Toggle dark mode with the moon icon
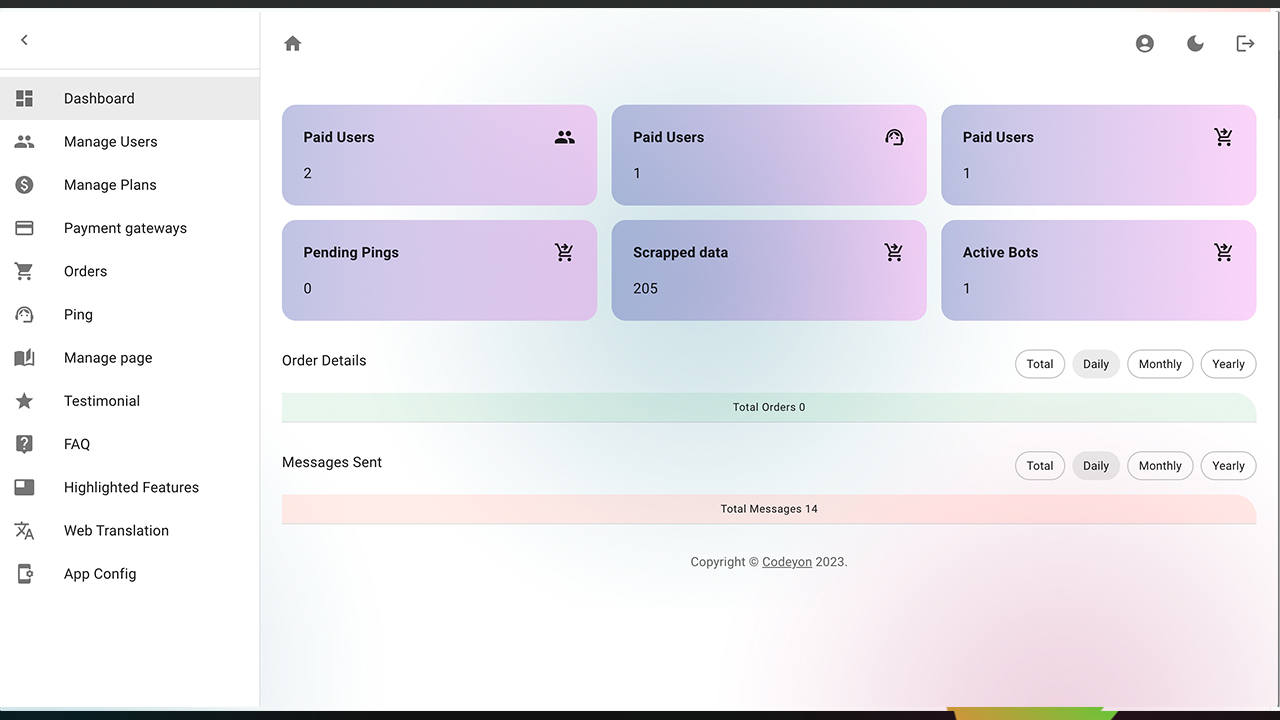Image resolution: width=1280 pixels, height=720 pixels. [1195, 43]
